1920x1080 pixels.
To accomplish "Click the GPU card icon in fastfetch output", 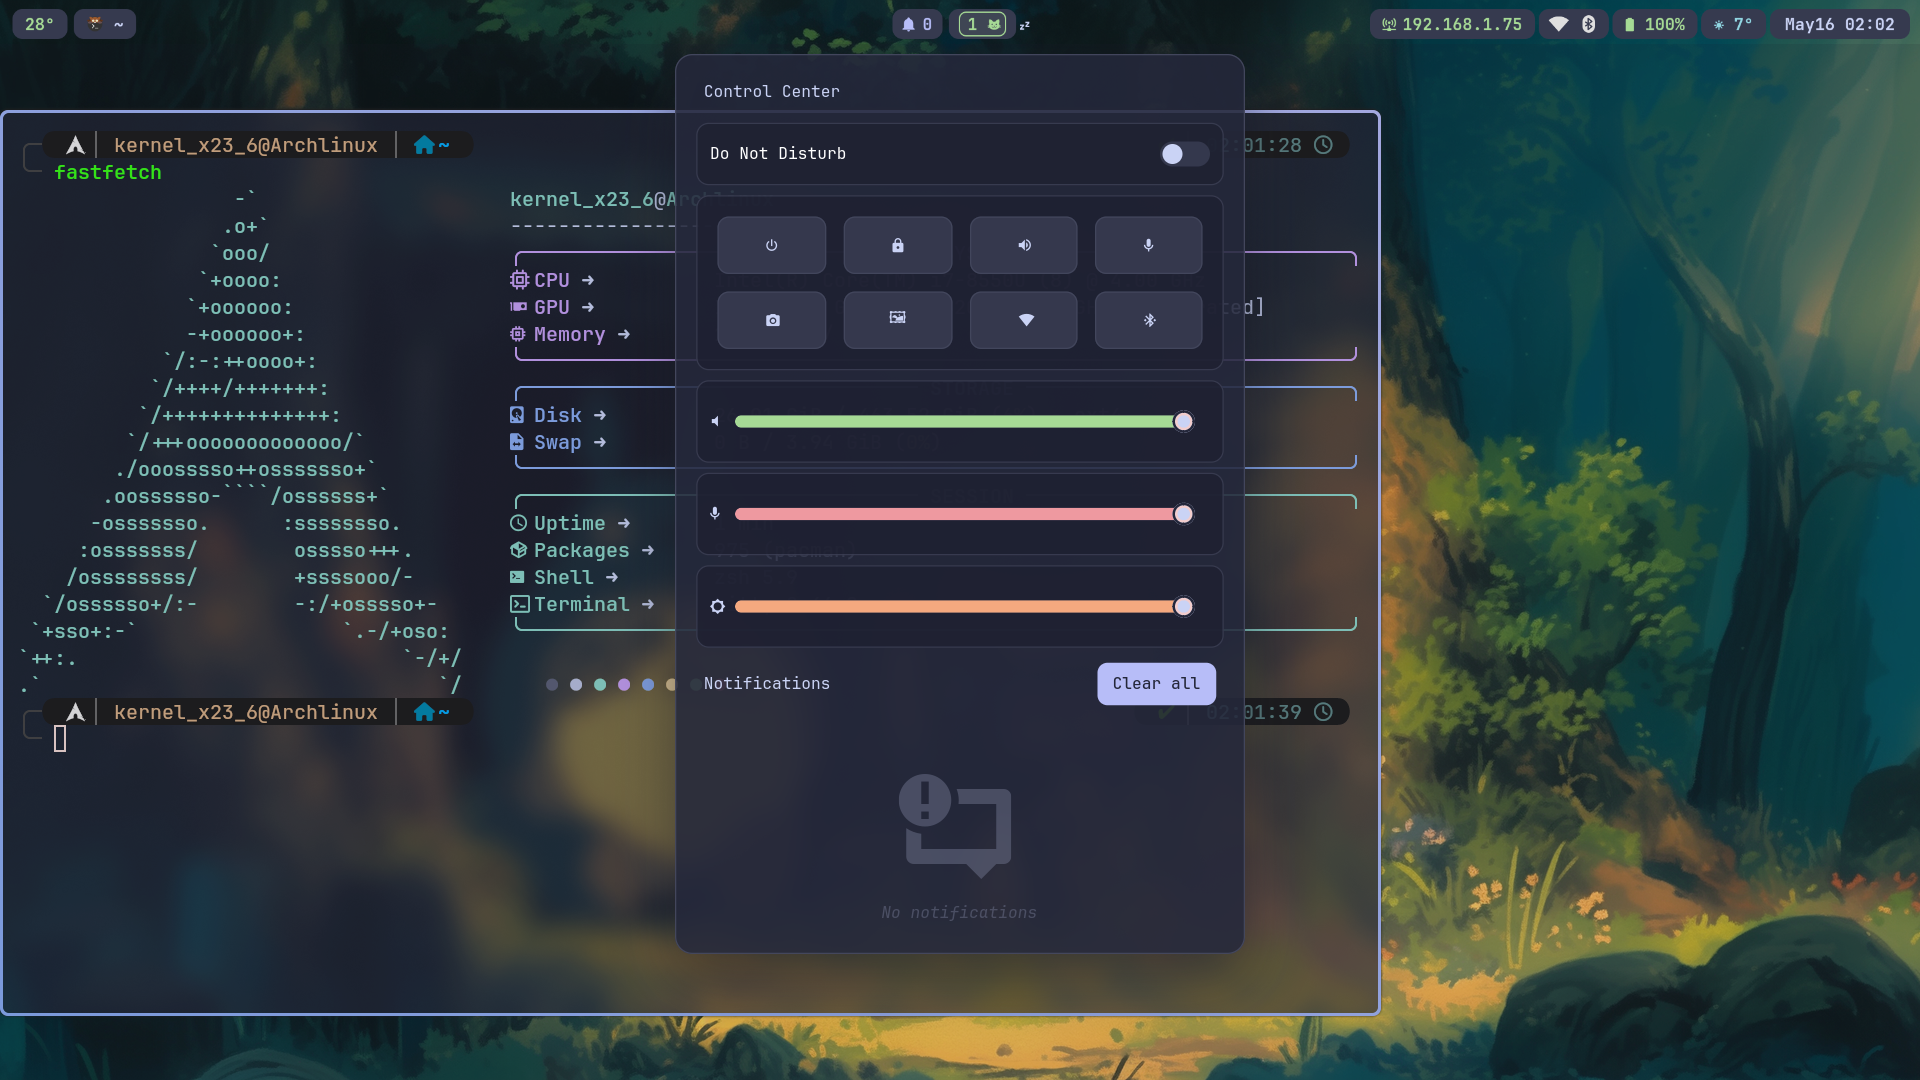I will (x=519, y=307).
